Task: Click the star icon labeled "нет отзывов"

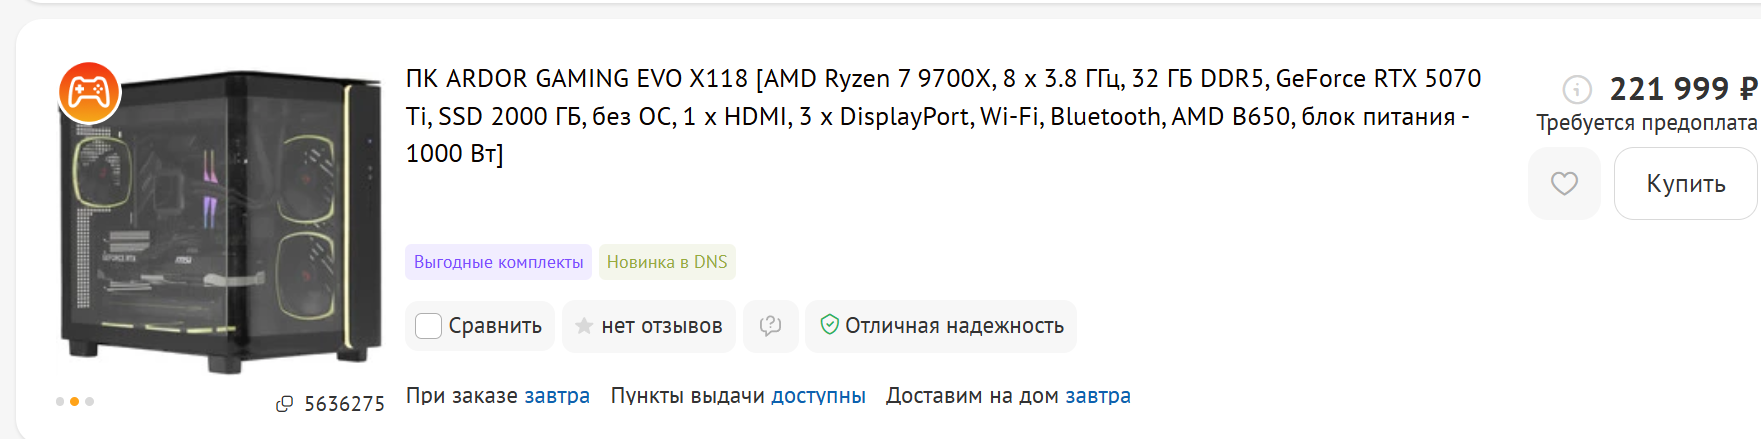Action: 584,326
